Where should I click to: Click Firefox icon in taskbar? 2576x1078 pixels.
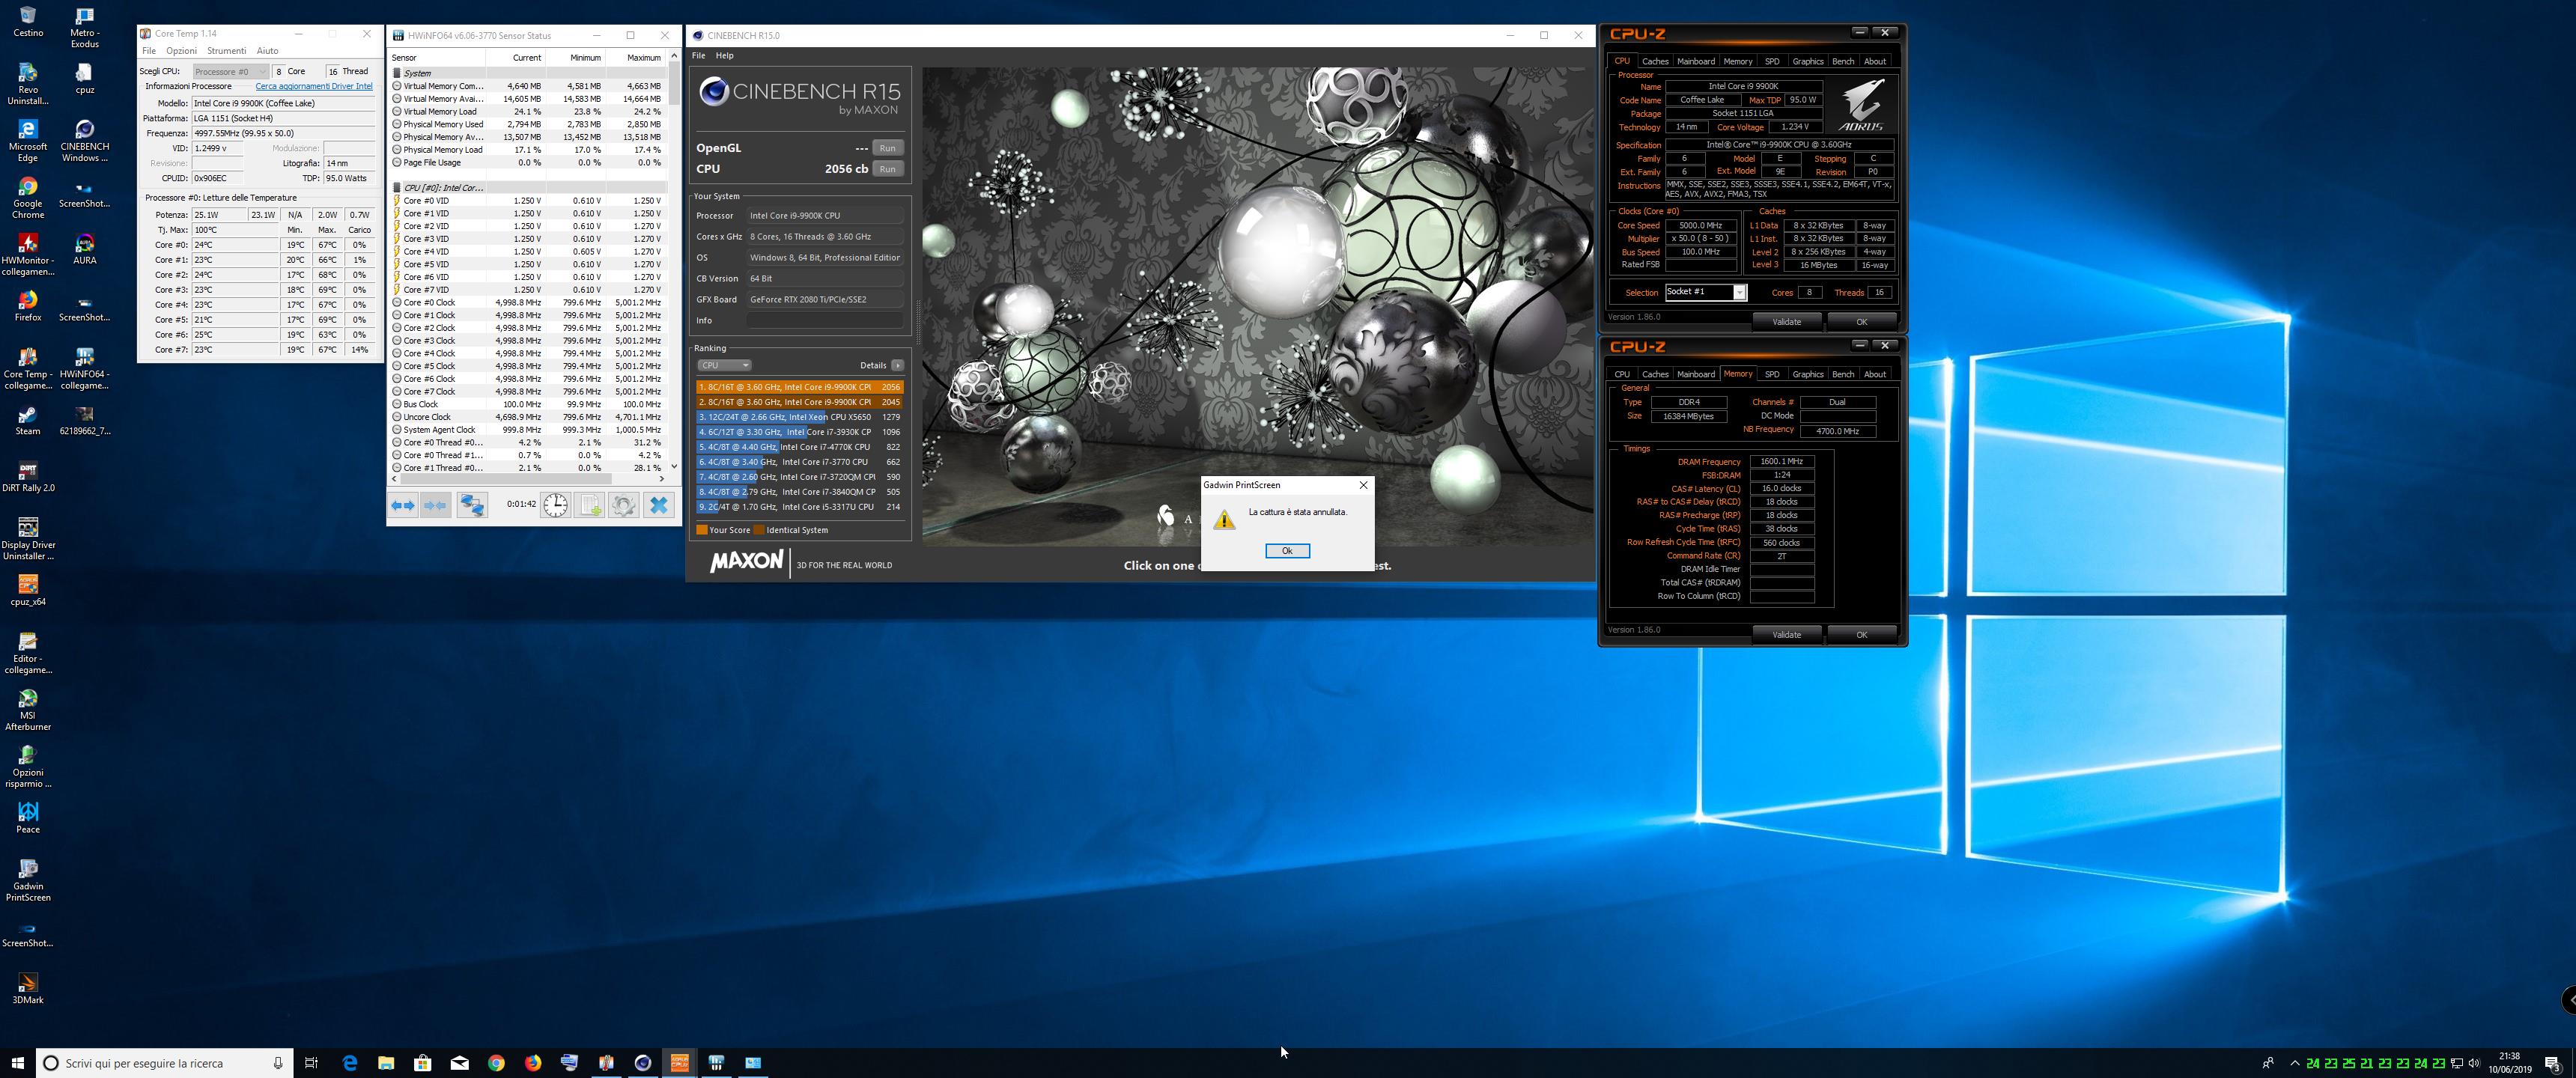tap(533, 1063)
